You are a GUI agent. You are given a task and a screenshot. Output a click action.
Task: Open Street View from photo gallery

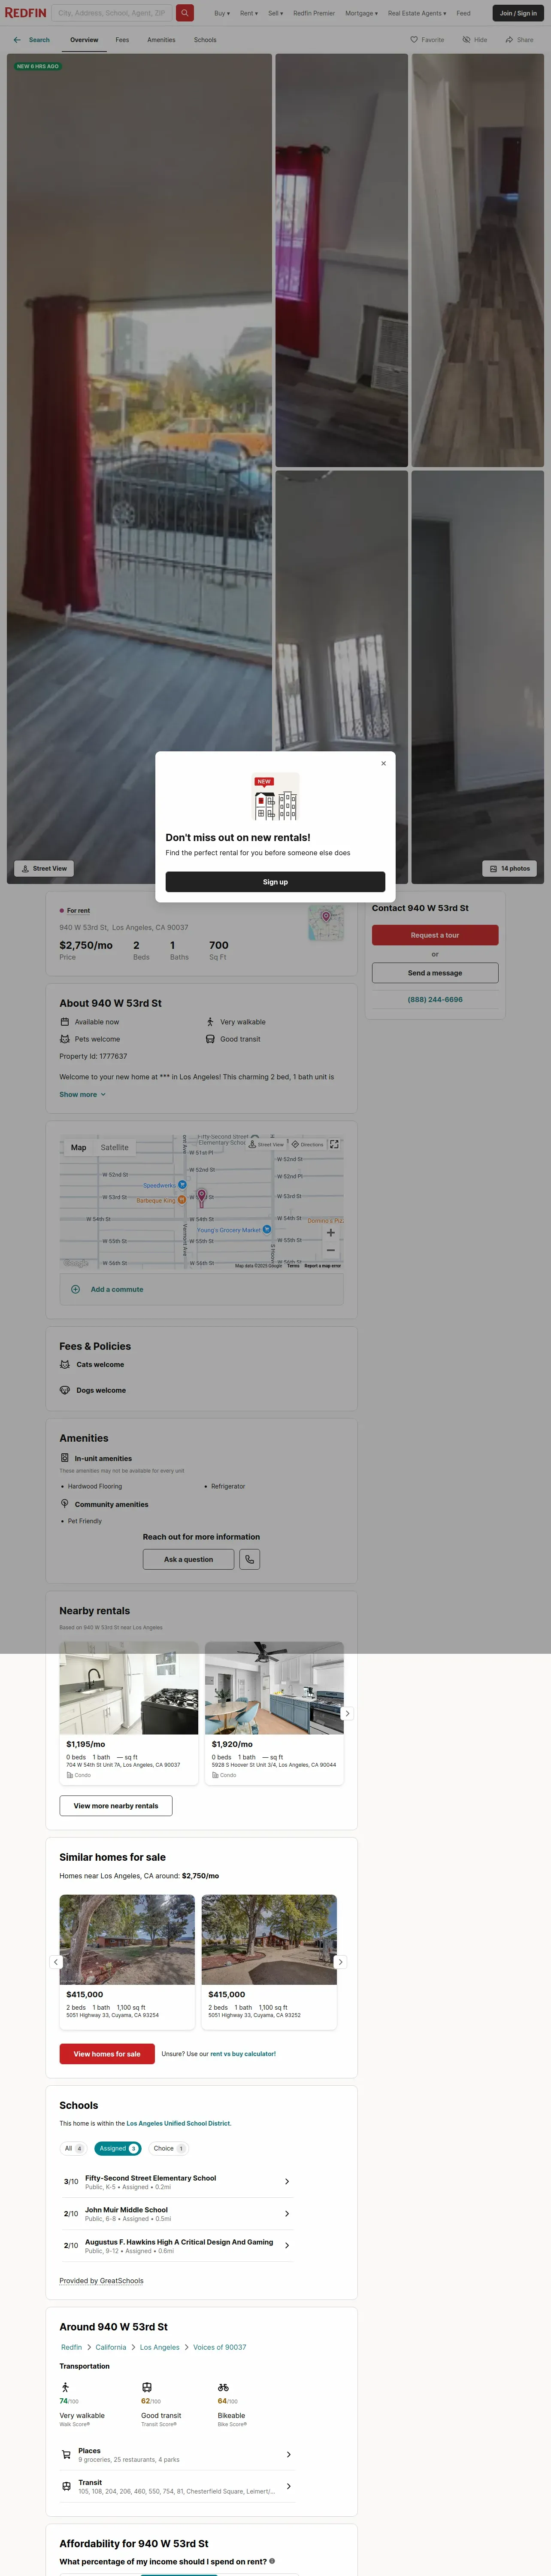45,868
